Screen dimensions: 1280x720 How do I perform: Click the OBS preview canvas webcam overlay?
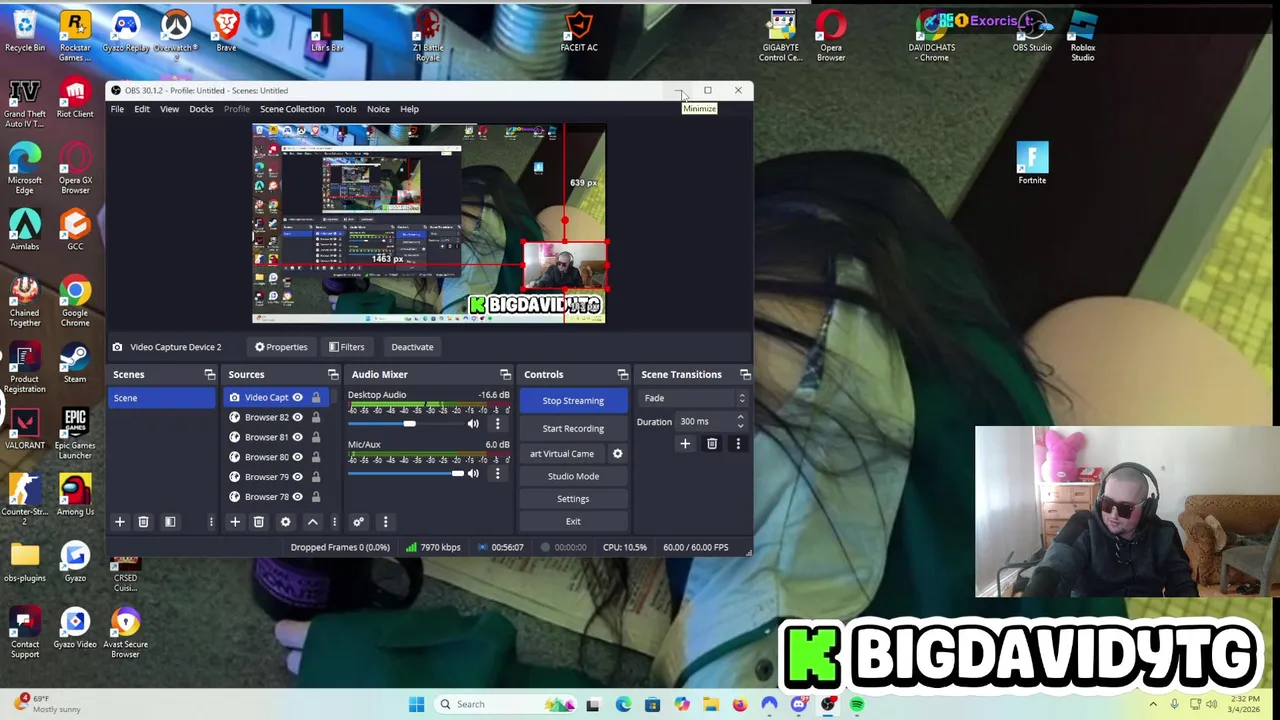click(x=565, y=267)
